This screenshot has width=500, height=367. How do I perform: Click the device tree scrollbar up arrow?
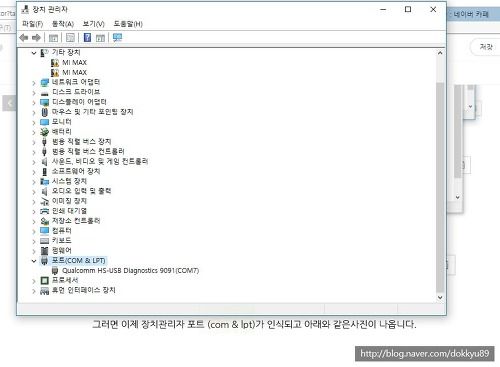440,53
